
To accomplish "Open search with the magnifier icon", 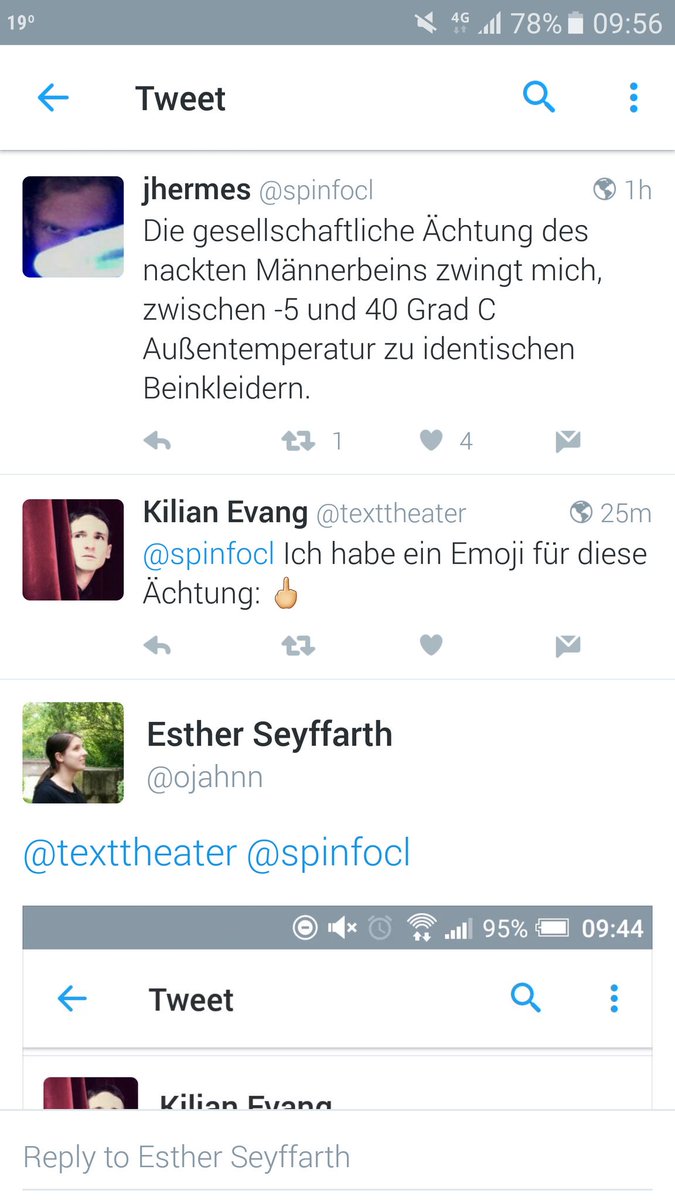I will (538, 97).
